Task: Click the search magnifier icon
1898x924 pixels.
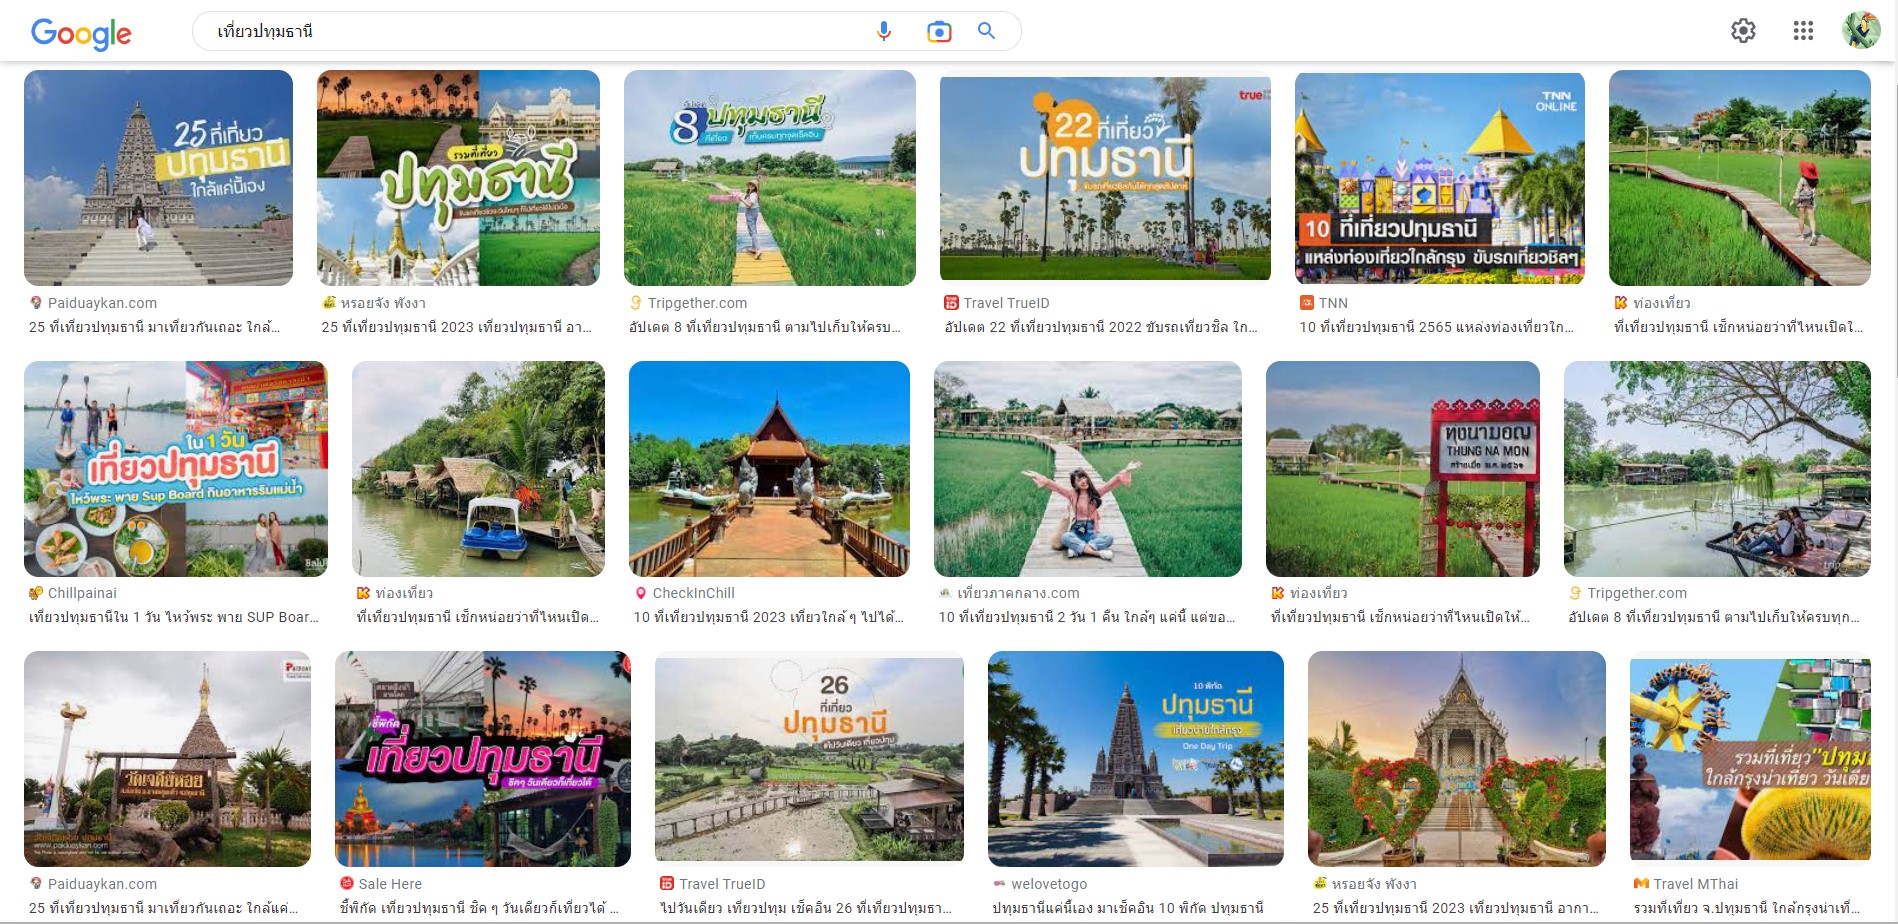Action: [x=986, y=31]
